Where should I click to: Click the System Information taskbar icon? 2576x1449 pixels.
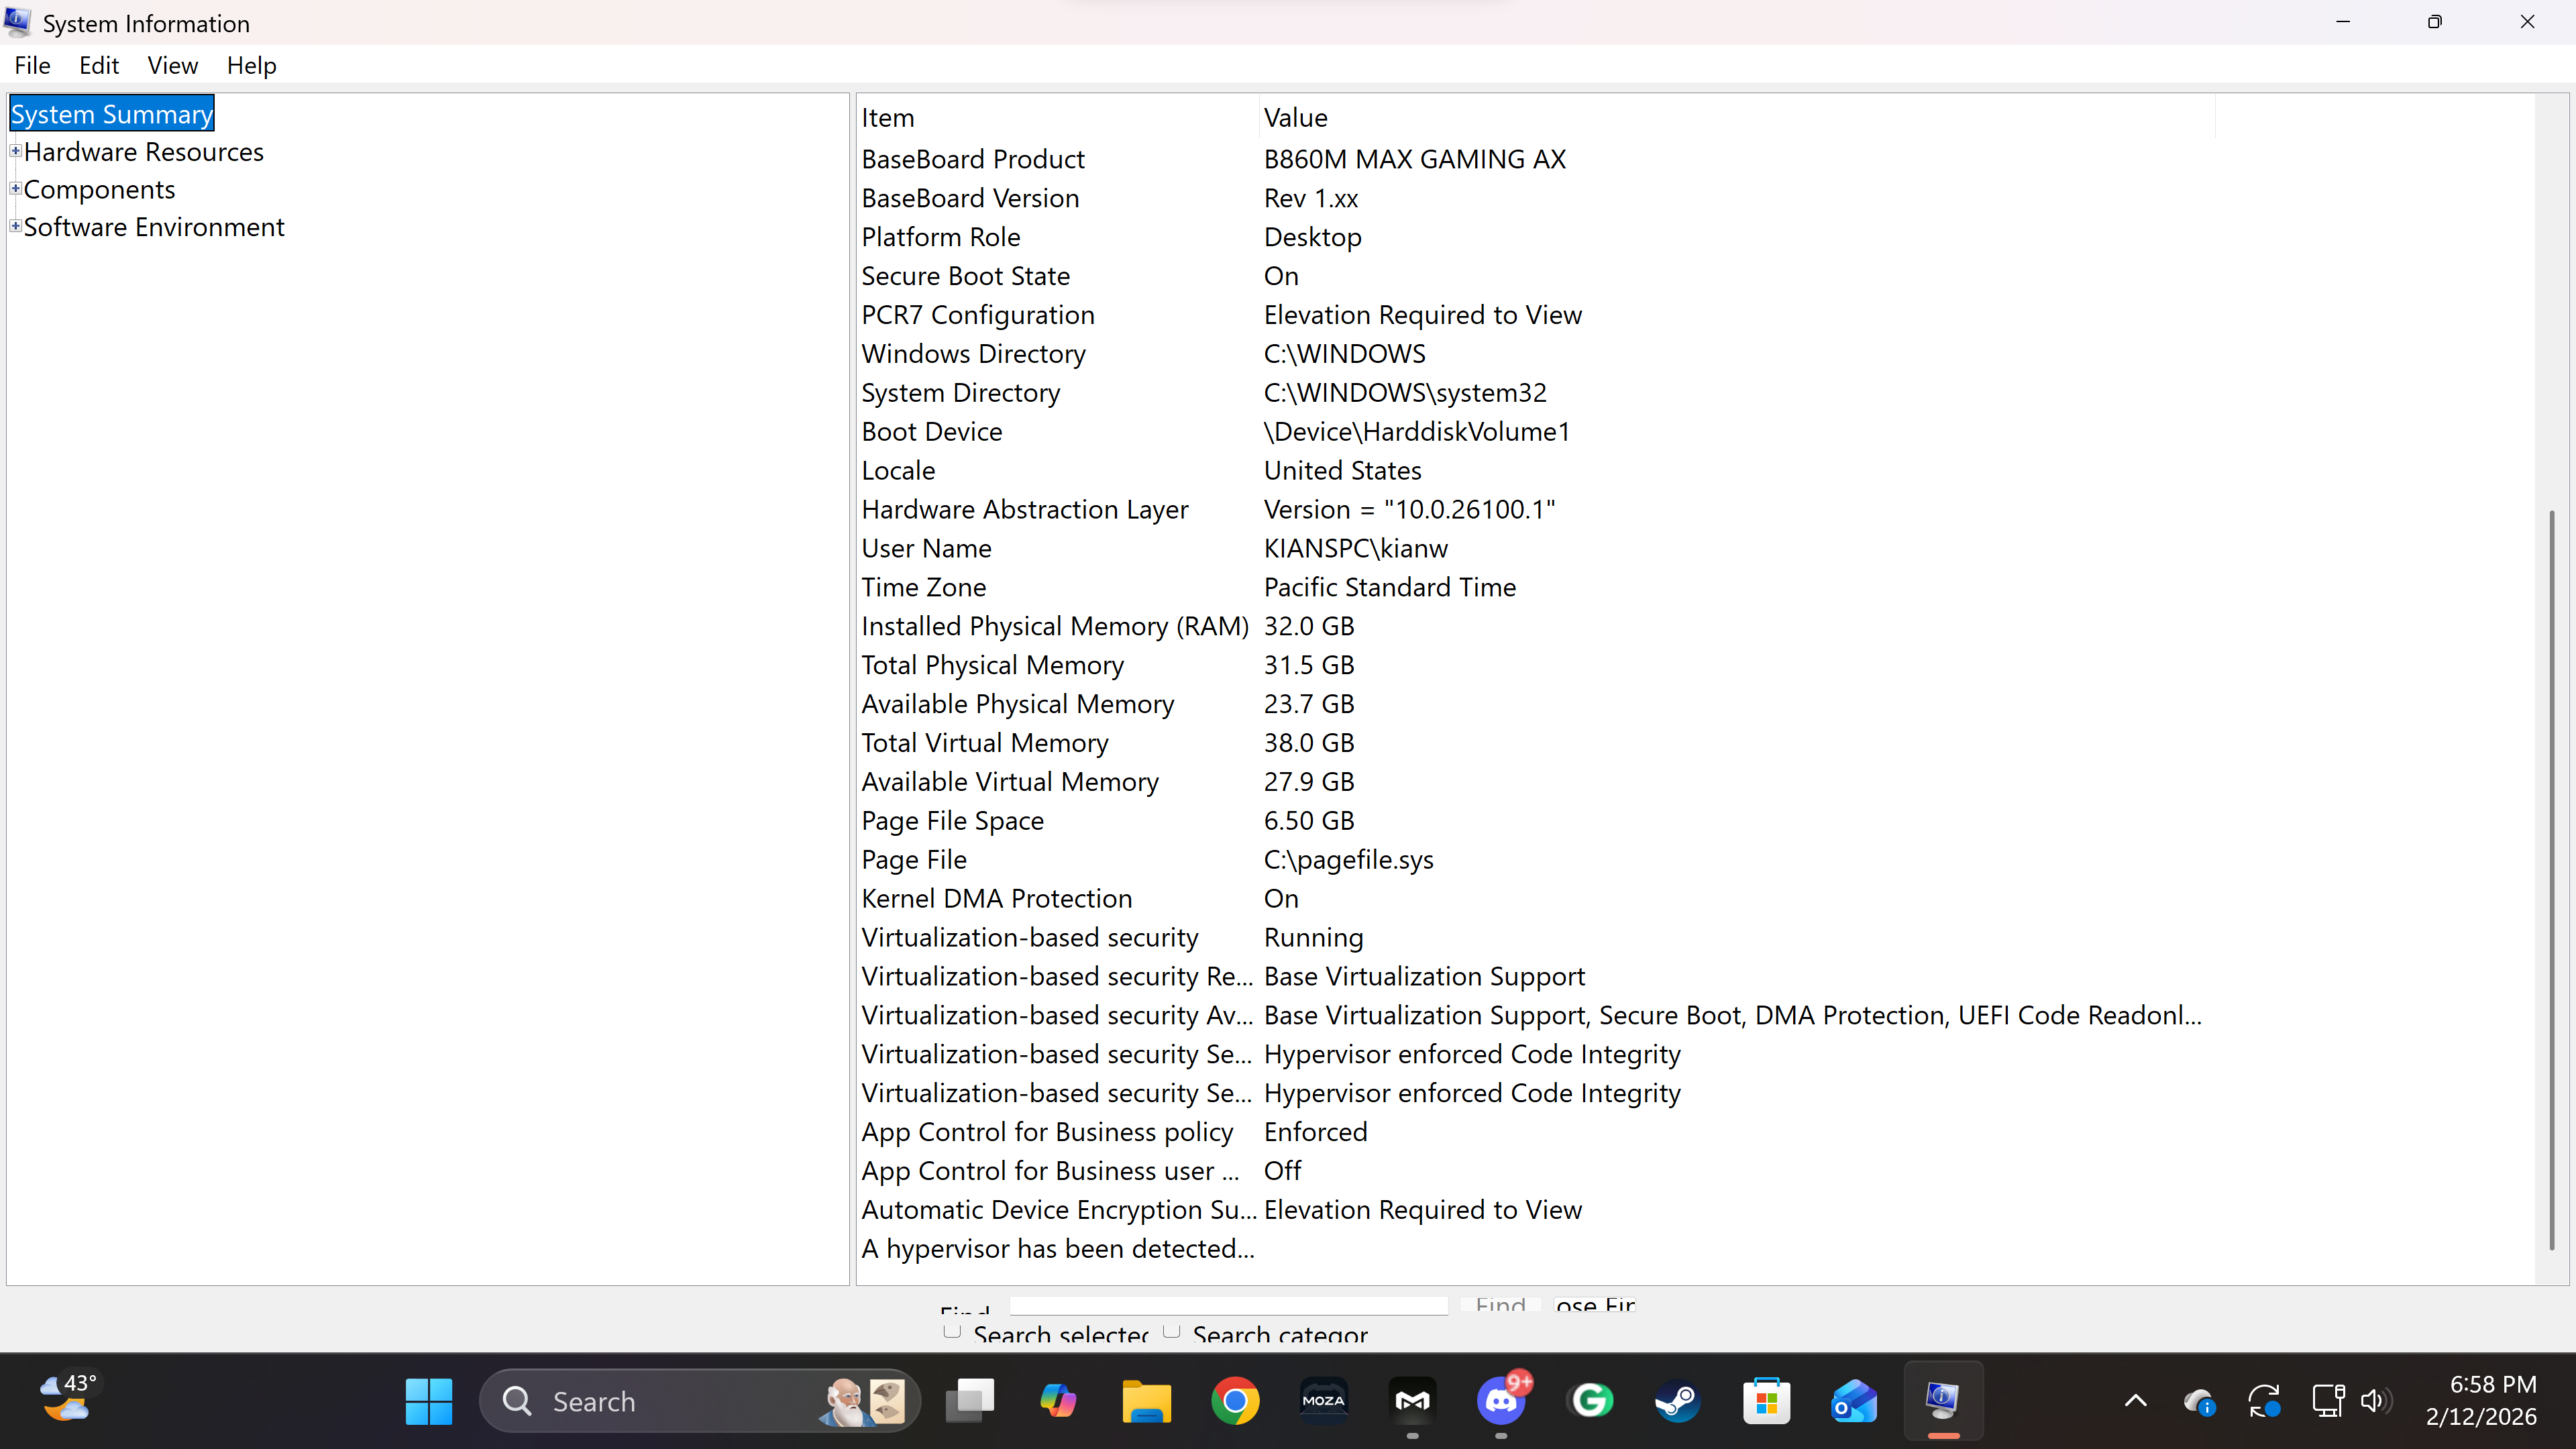[x=1942, y=1401]
